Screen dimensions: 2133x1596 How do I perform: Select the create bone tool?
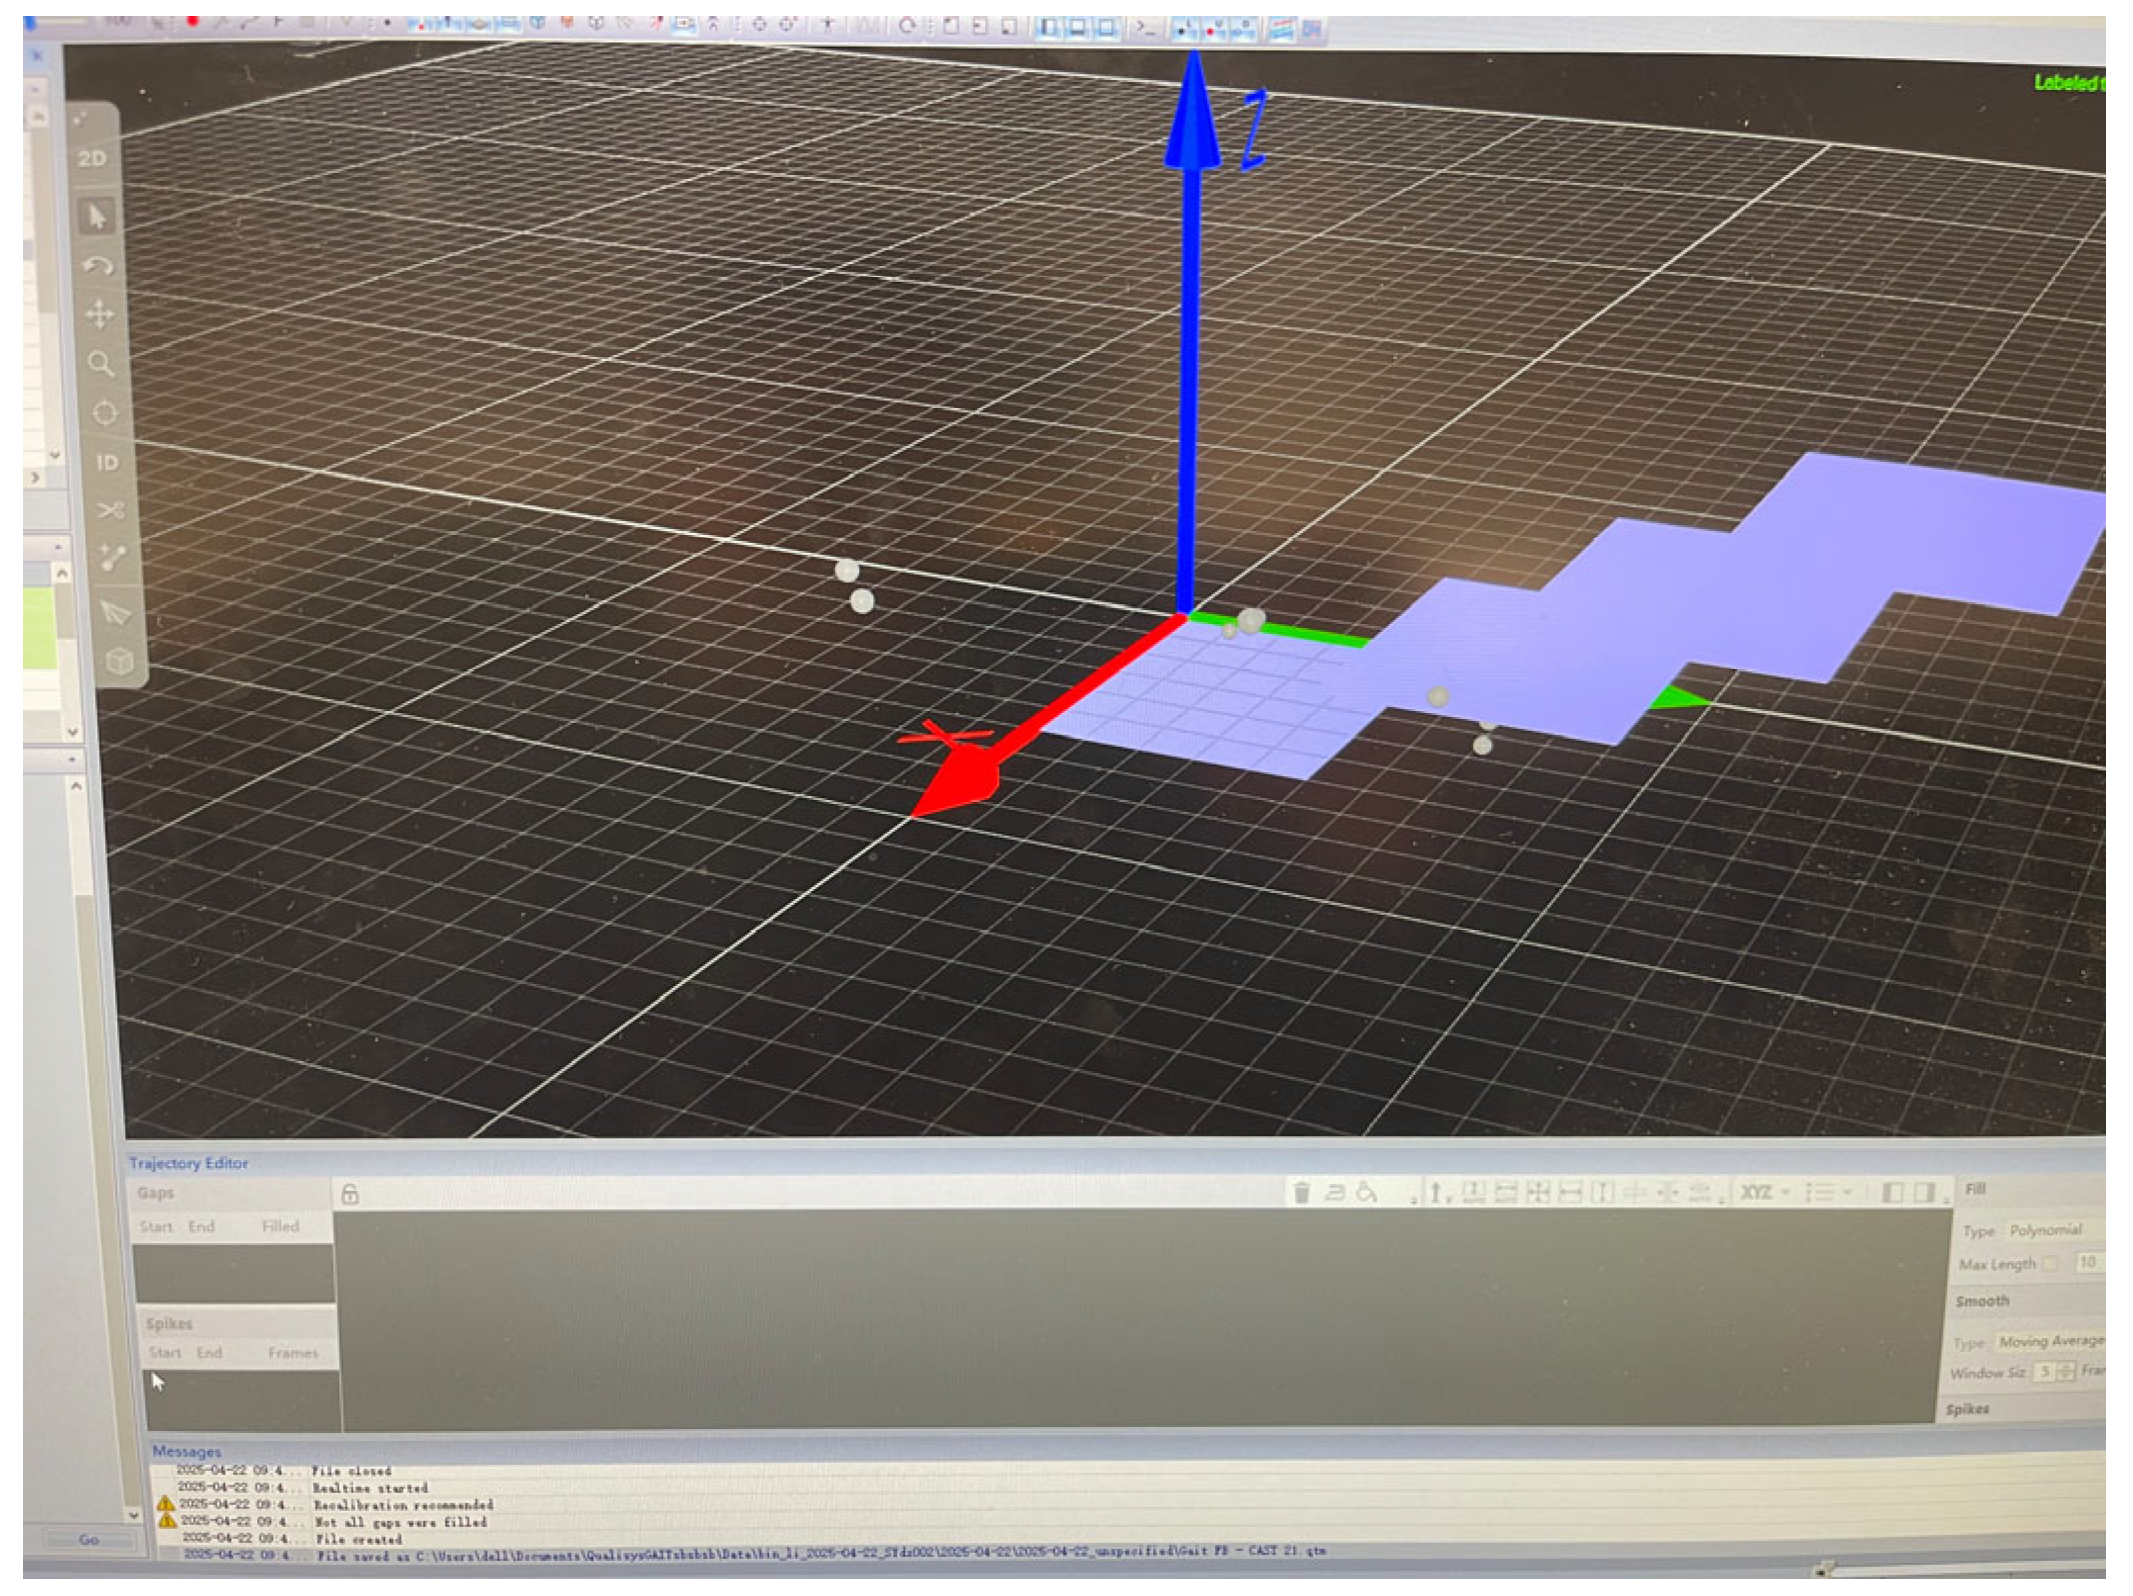112,558
